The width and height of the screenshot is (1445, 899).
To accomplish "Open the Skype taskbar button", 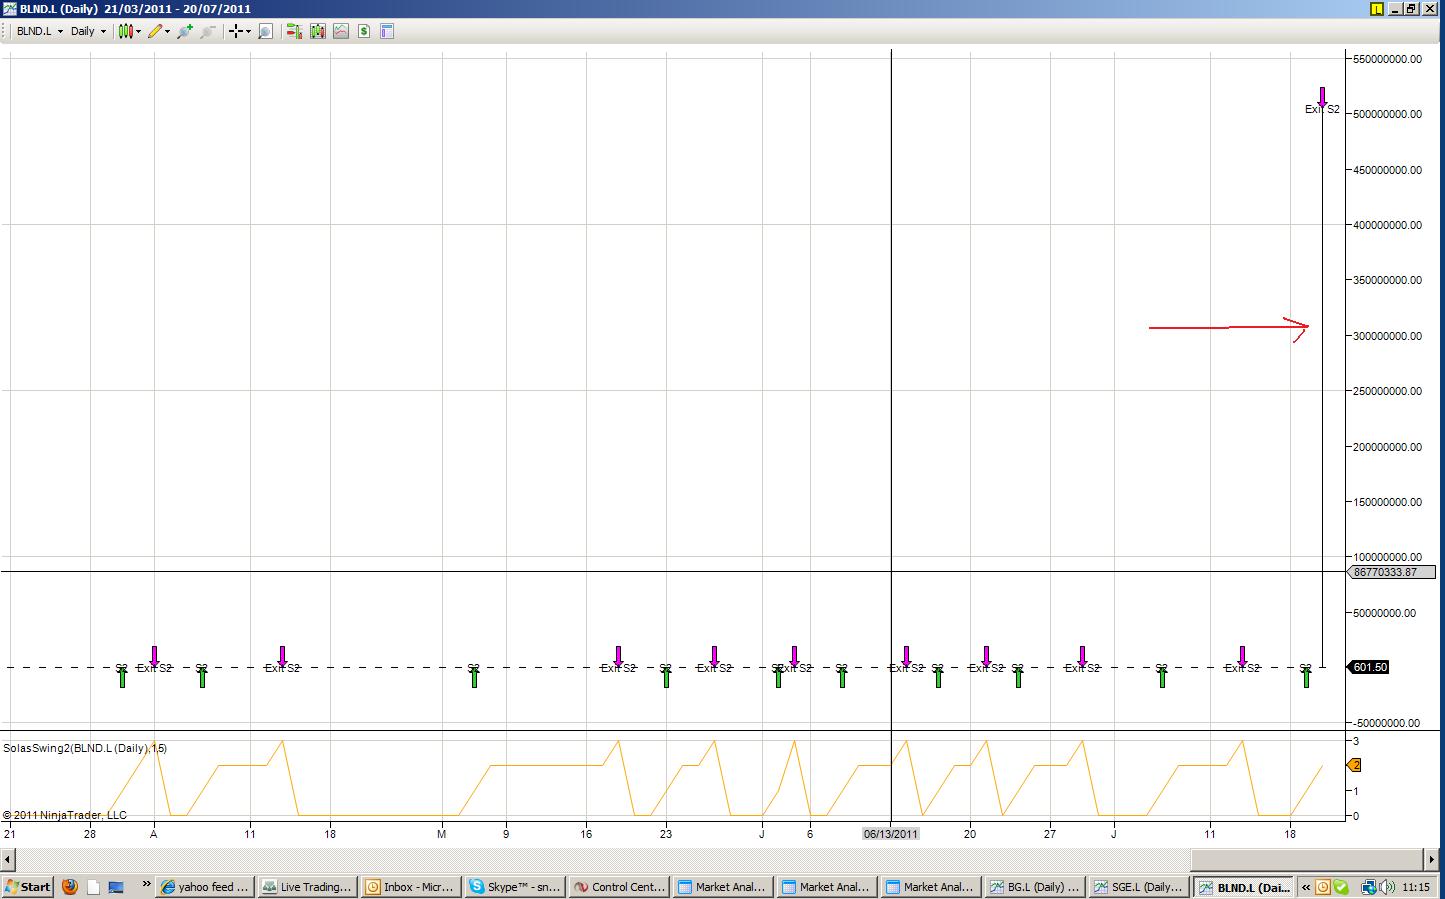I will pos(515,887).
